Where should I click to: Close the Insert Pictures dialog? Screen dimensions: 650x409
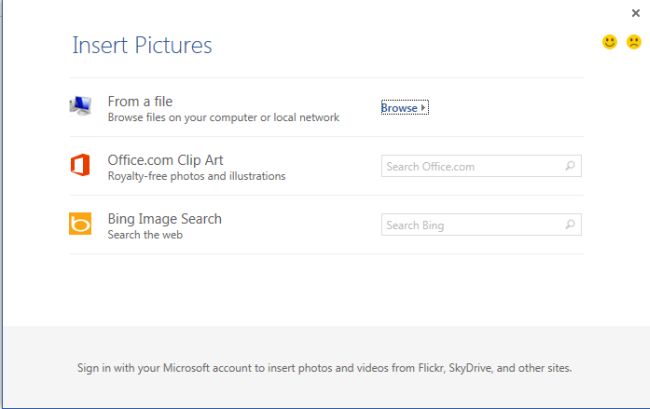click(x=636, y=13)
